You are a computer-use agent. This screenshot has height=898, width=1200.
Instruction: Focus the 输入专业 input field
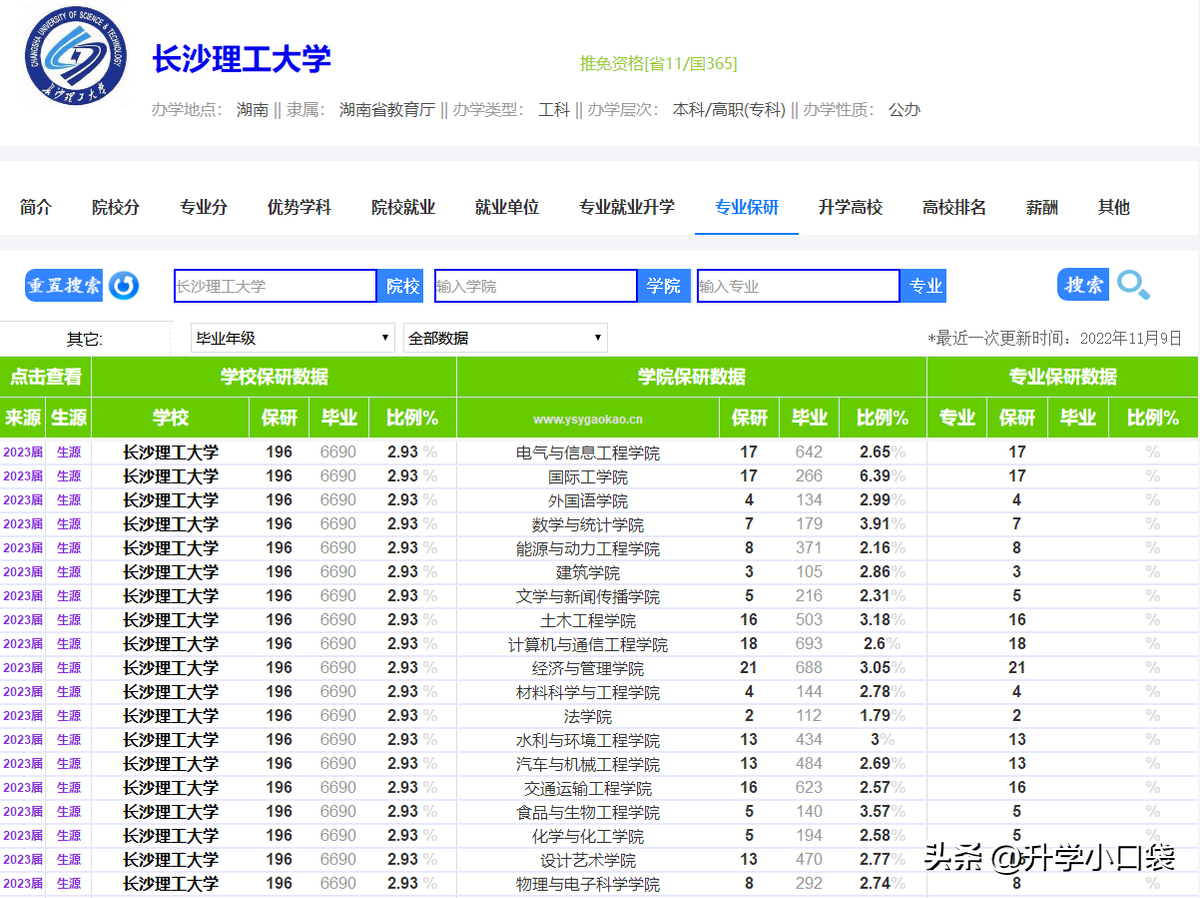(798, 286)
